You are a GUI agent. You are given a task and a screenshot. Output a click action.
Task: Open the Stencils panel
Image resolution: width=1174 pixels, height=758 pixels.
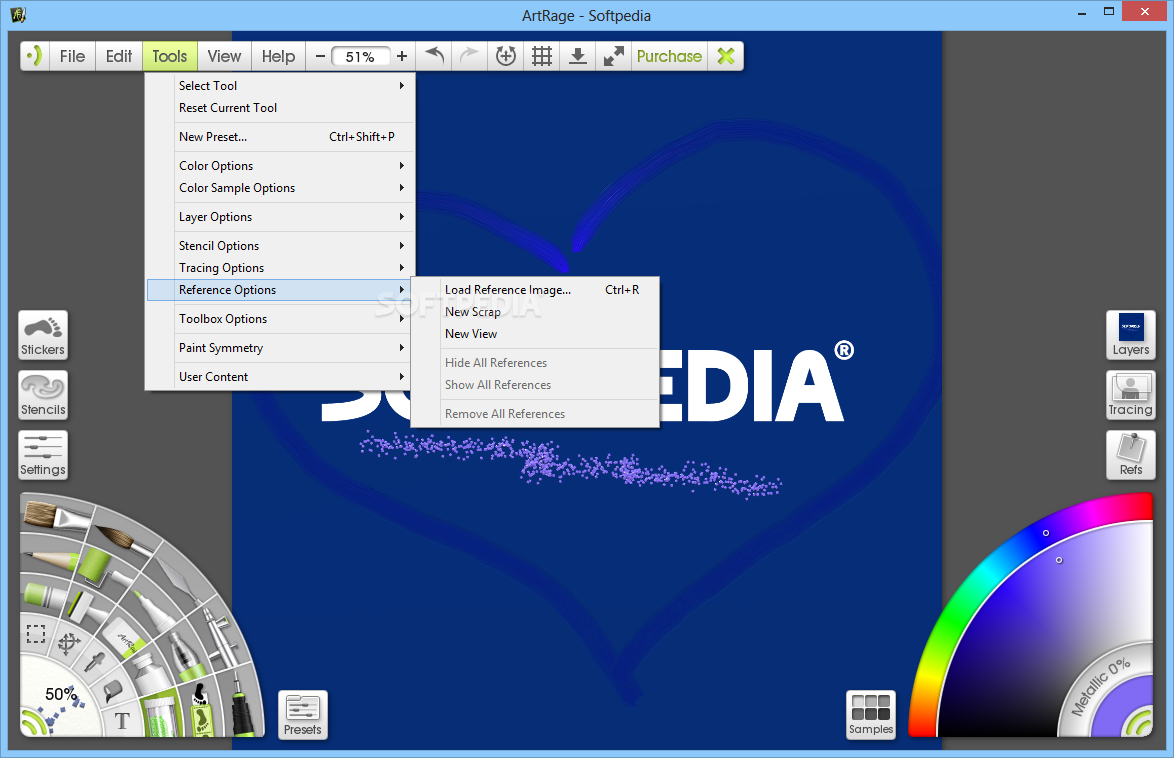click(x=43, y=395)
